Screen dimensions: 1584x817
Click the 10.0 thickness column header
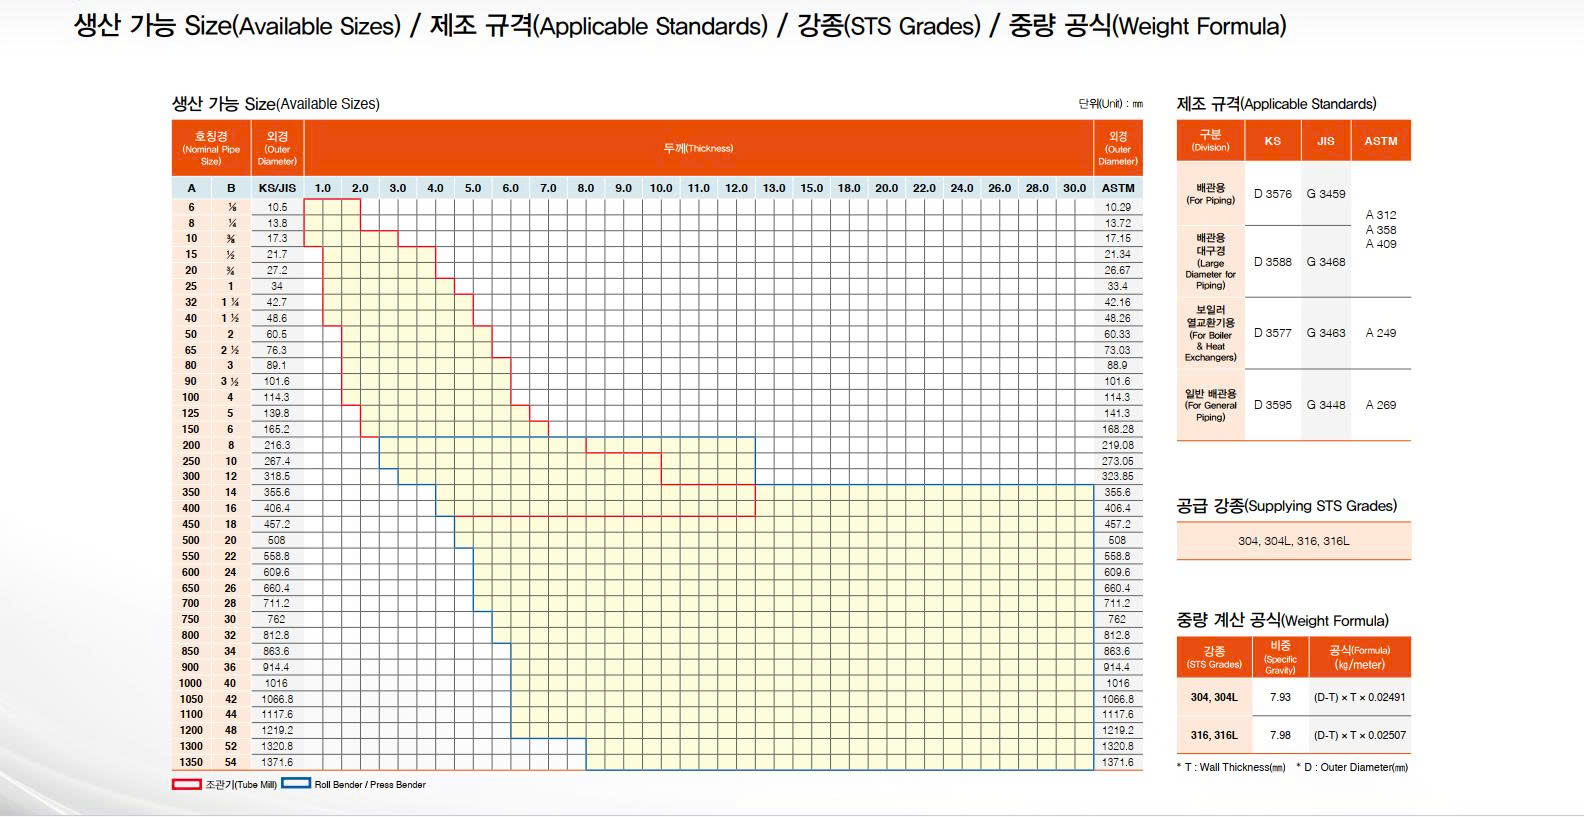coord(661,188)
